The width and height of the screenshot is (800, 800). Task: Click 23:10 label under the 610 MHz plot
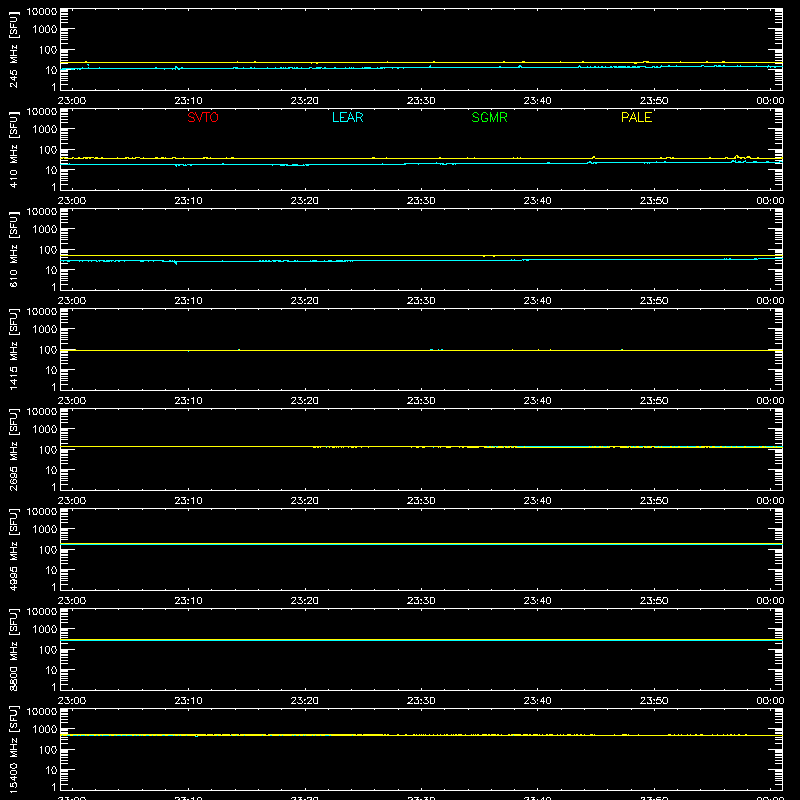tap(188, 301)
